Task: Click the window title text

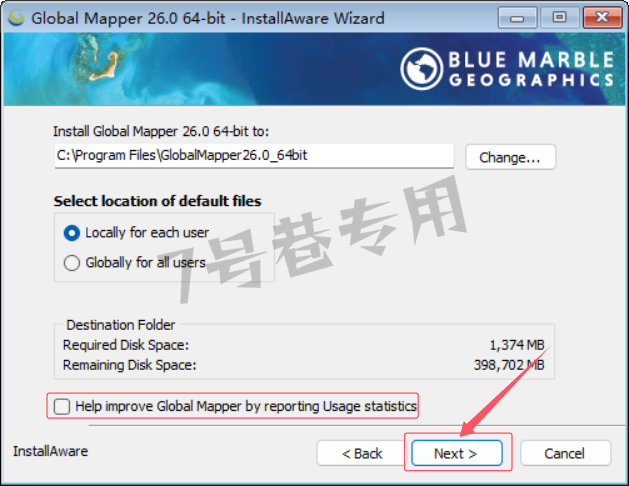Action: click(x=208, y=18)
